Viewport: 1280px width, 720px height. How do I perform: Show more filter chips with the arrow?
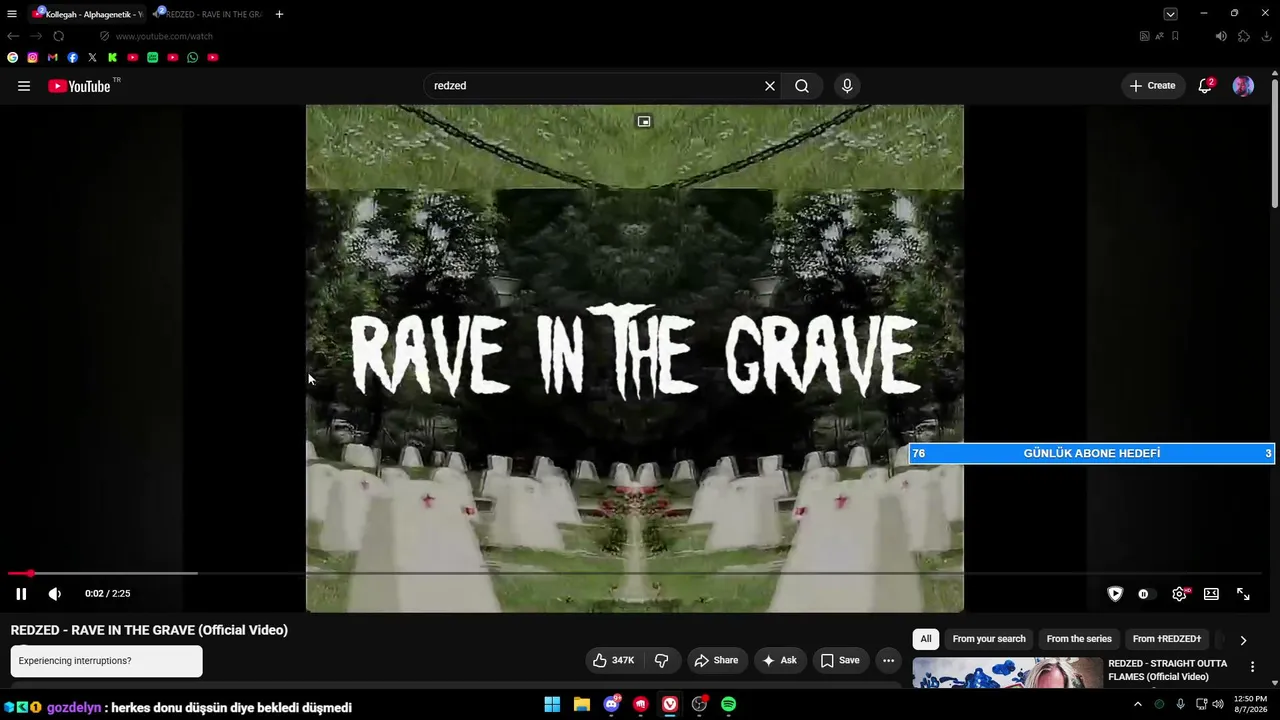(x=1243, y=640)
